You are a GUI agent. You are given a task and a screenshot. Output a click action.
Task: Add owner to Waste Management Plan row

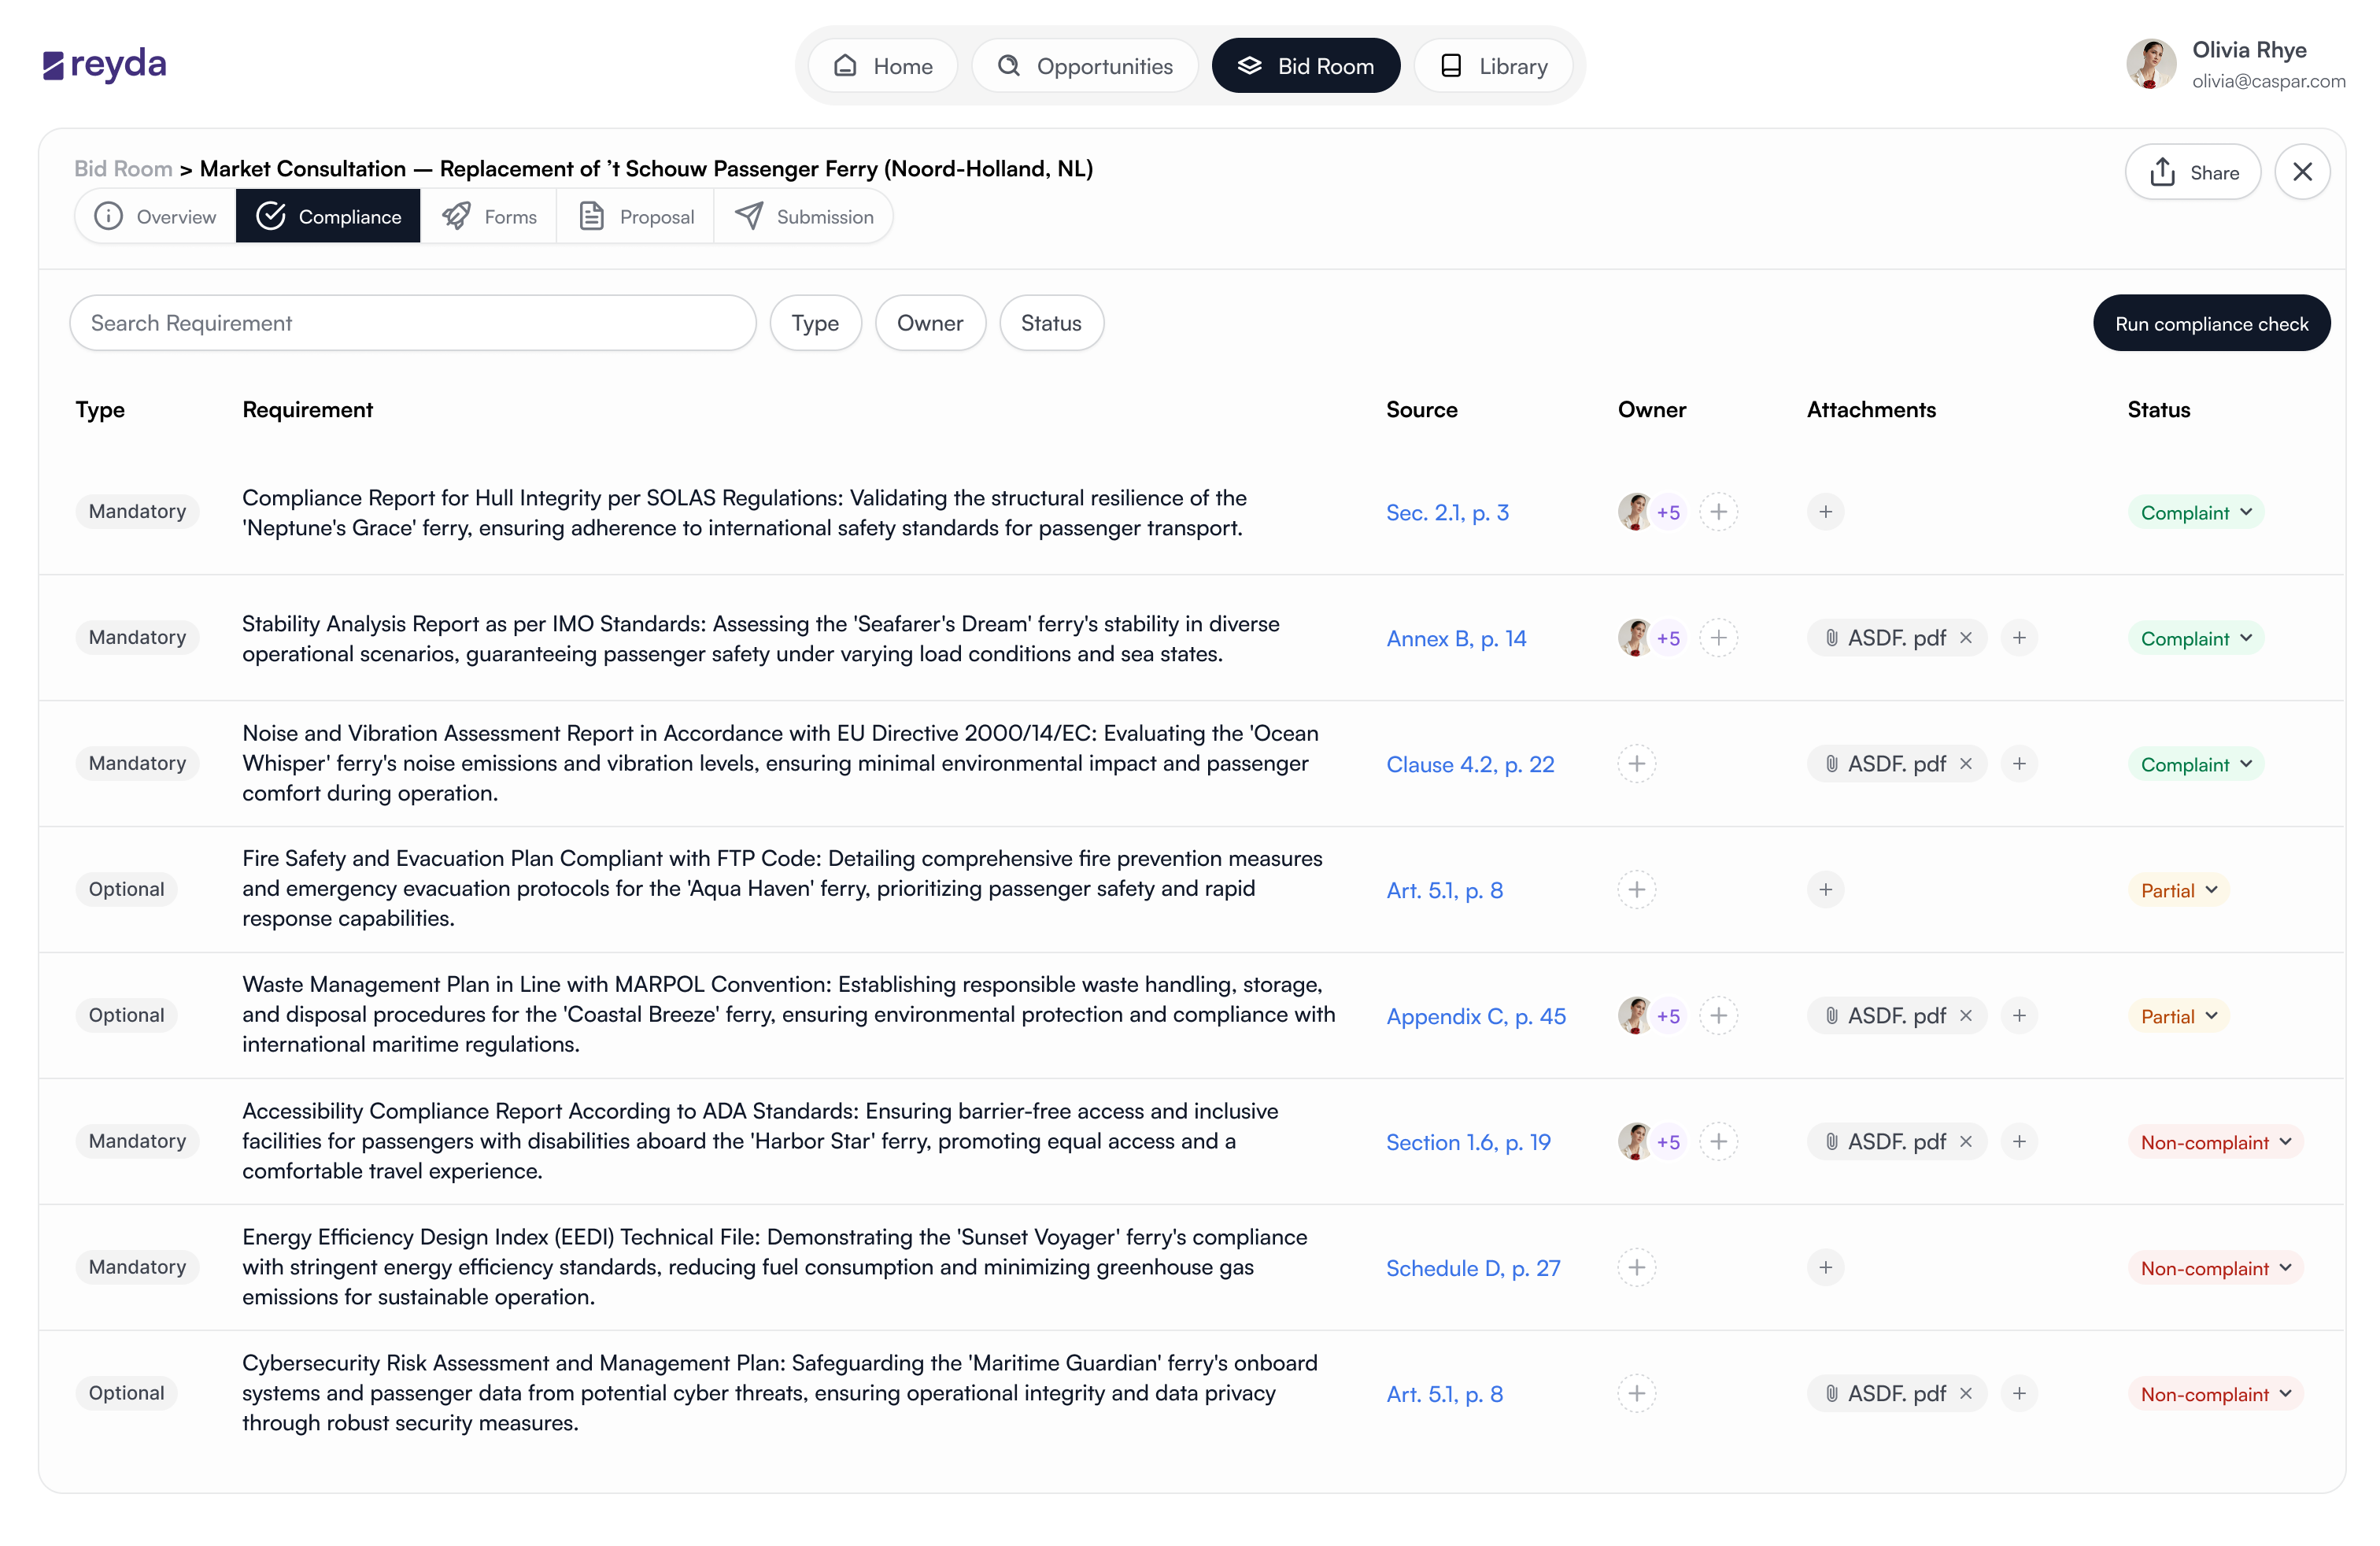(x=1718, y=1016)
